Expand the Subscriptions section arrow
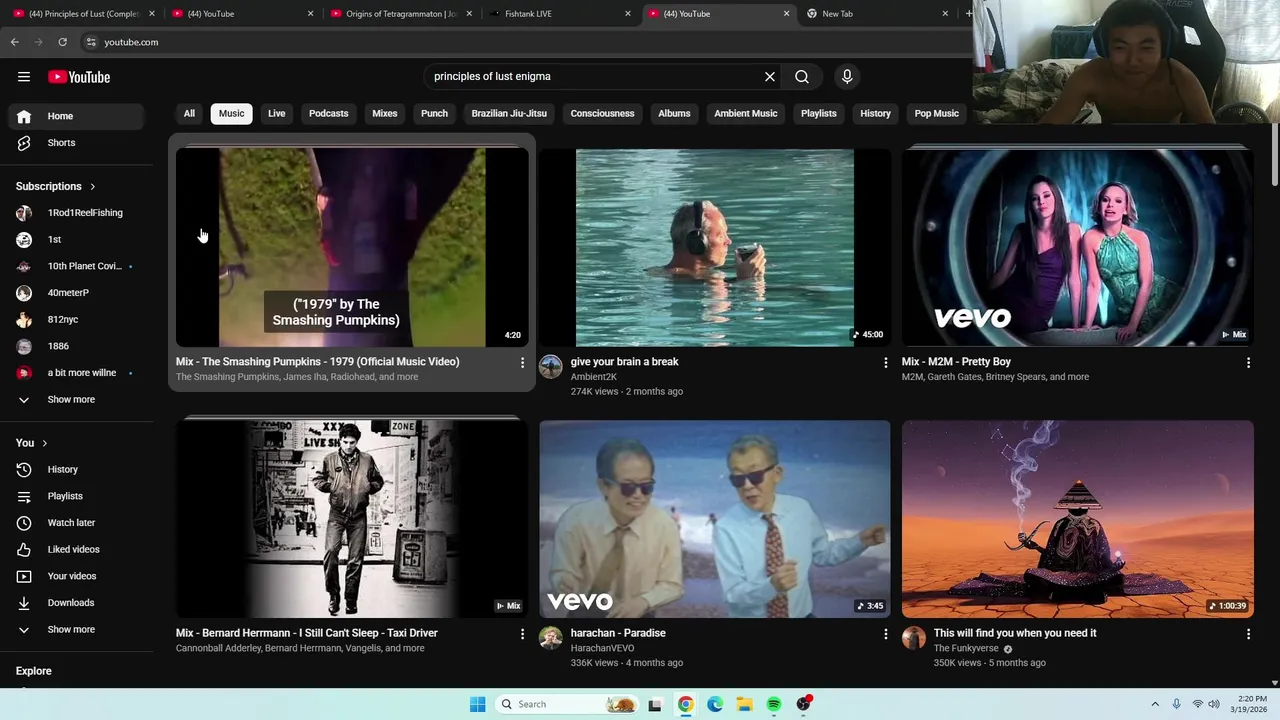Viewport: 1280px width, 720px height. (92, 187)
